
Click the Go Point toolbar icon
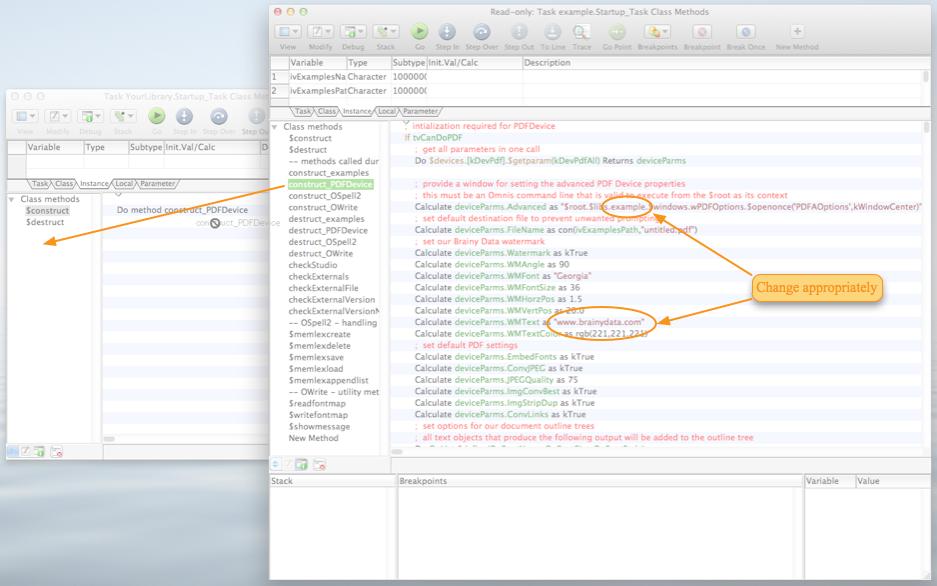[x=617, y=32]
